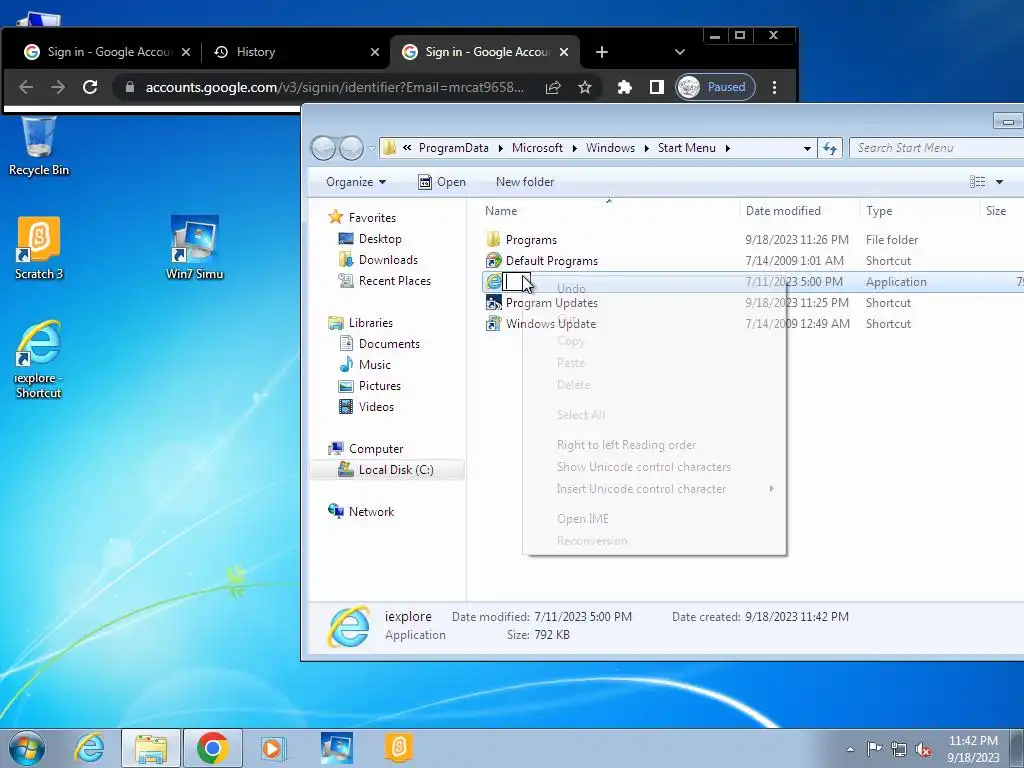This screenshot has height=768, width=1024.
Task: Click the Windows Start orb
Action: click(27, 748)
